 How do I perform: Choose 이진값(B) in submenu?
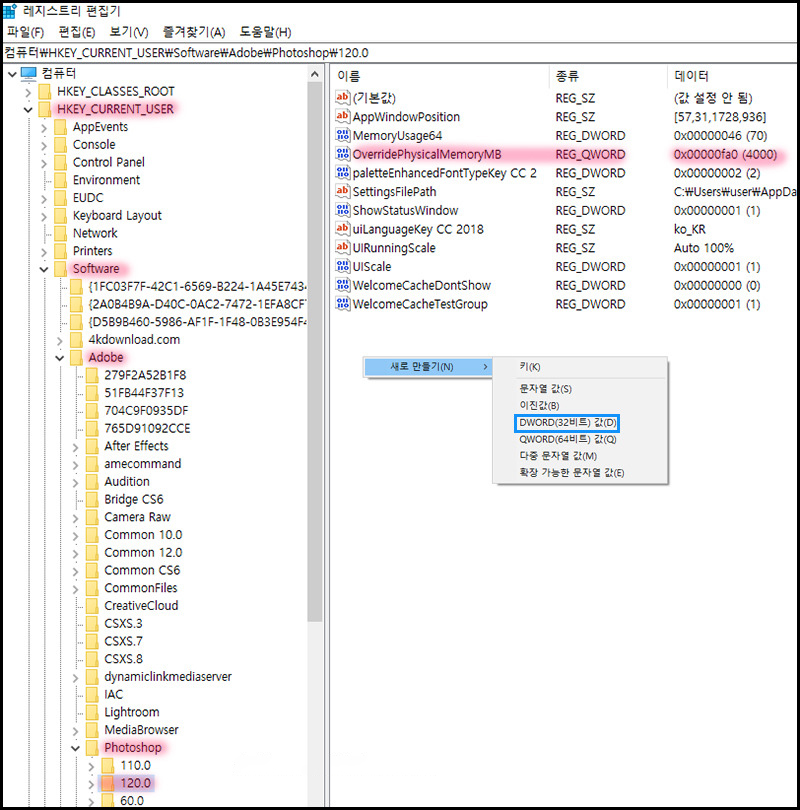click(x=539, y=406)
